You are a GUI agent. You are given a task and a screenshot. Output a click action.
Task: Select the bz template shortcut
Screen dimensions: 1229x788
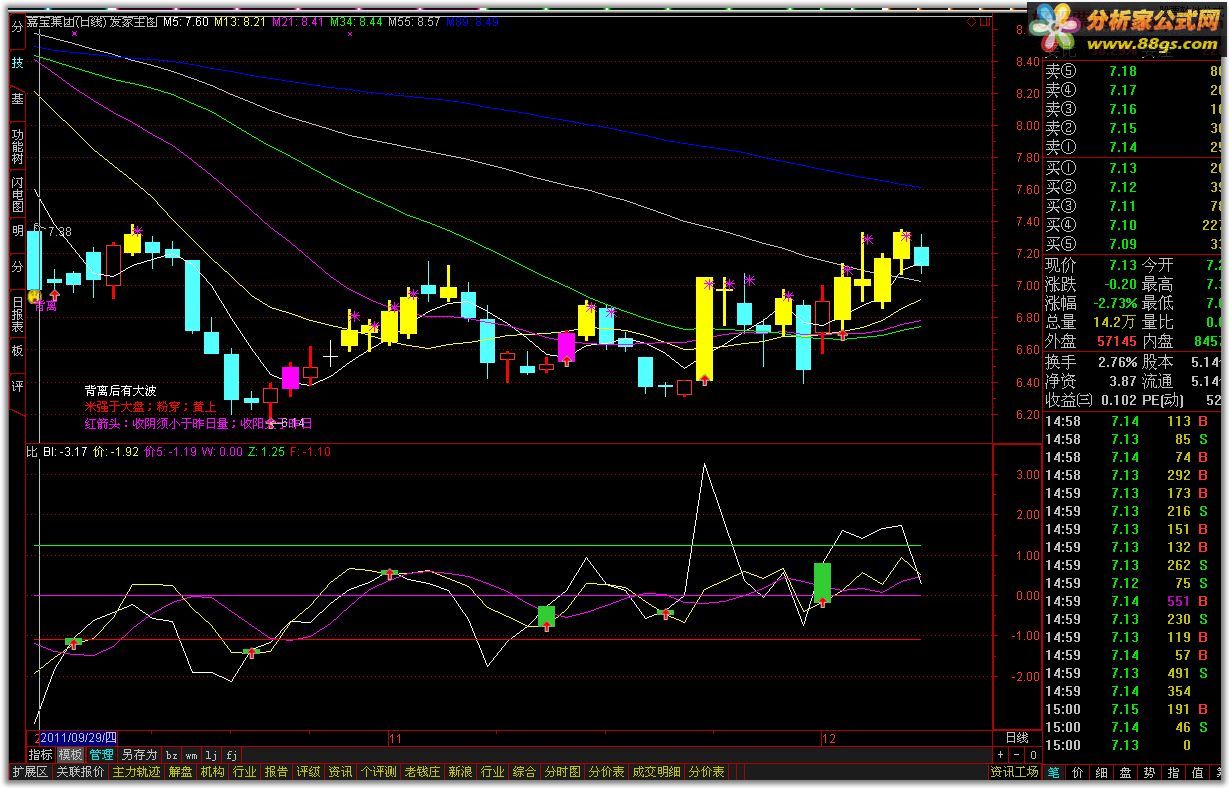[171, 755]
